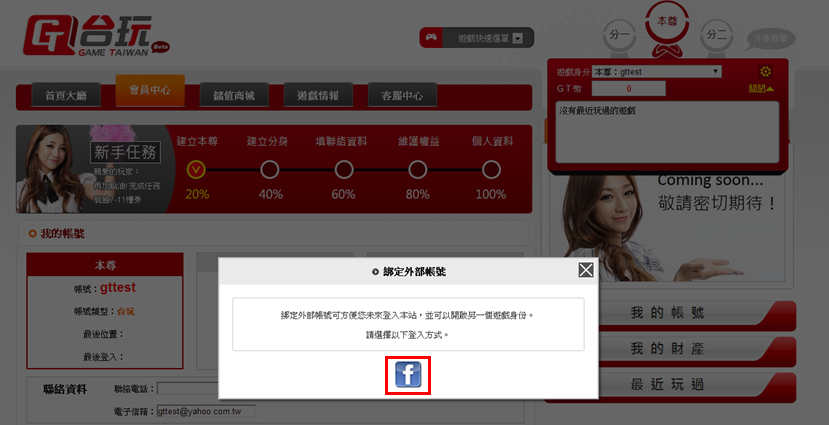Open the 客服中心 tab

(x=402, y=95)
